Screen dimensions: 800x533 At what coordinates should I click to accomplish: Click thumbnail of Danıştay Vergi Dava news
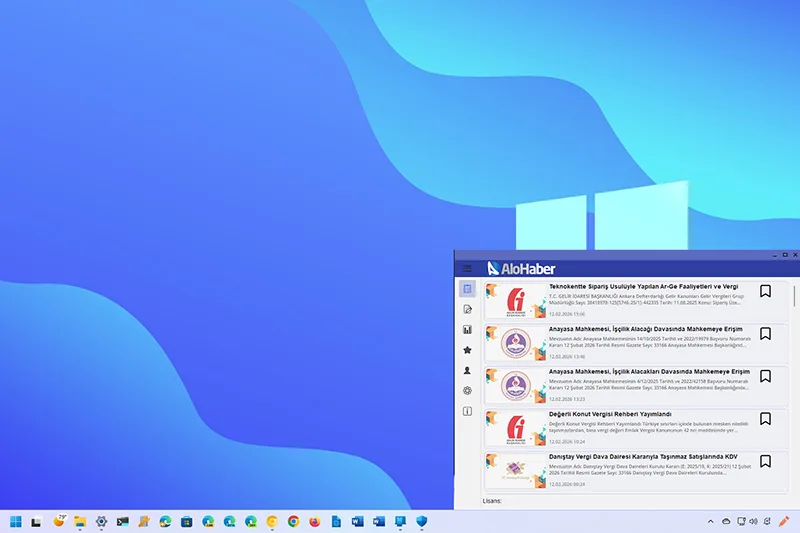[x=517, y=471]
